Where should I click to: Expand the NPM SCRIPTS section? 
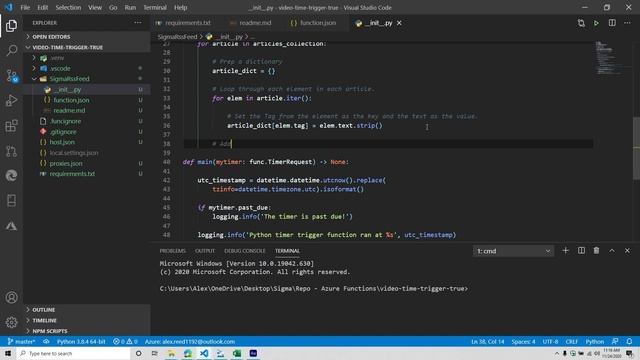87,331
